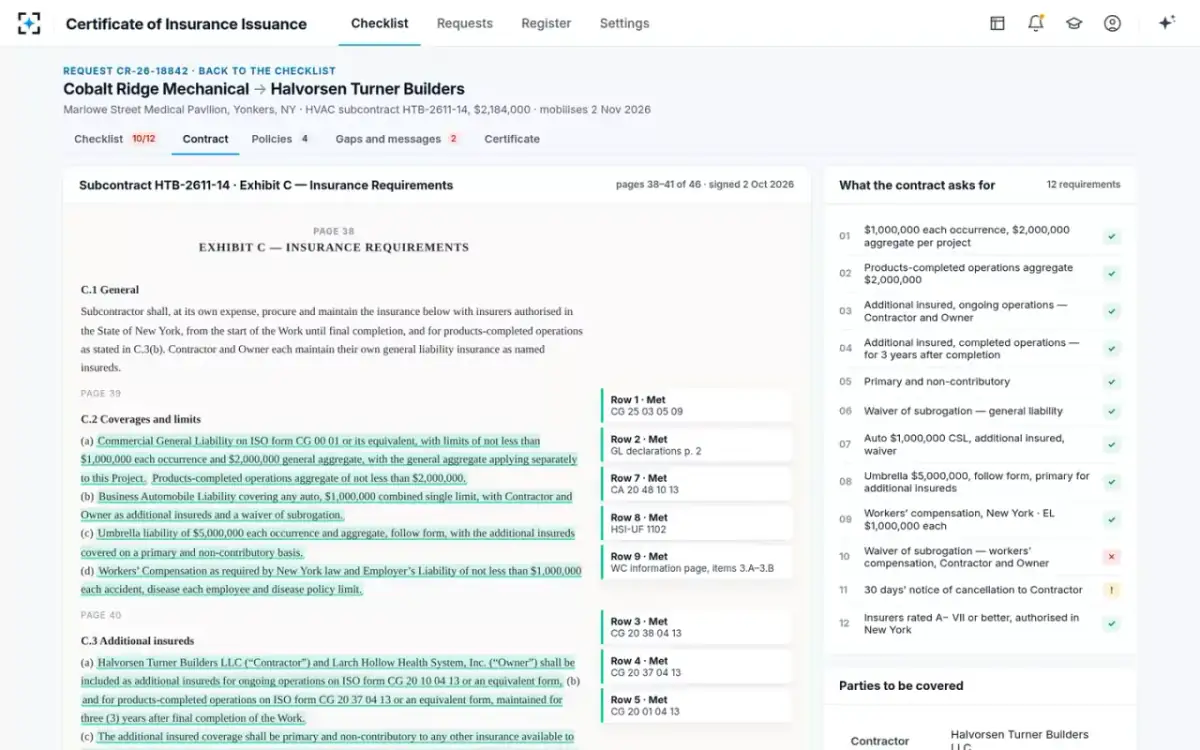Select the Contract sub-tab
The height and width of the screenshot is (750, 1200).
coord(206,139)
